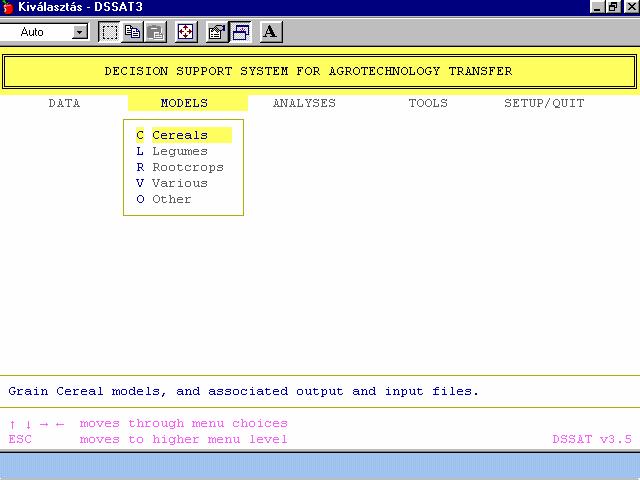Click the apple icon in title bar
Viewport: 640px width, 480px height.
8,7
